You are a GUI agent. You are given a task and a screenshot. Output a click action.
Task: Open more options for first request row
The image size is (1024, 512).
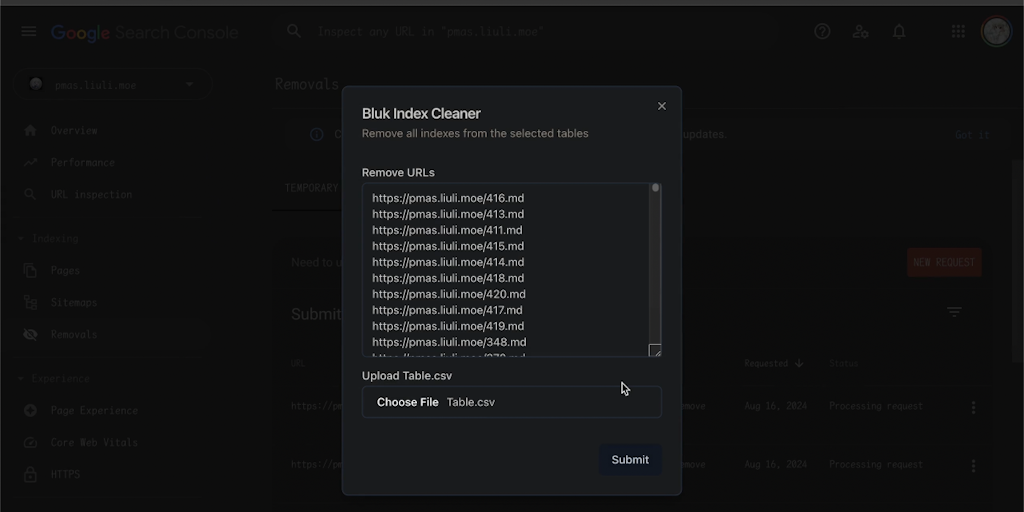[x=973, y=407]
